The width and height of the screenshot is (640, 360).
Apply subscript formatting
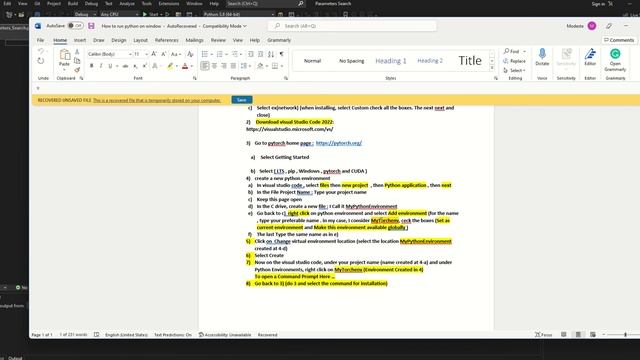point(135,66)
